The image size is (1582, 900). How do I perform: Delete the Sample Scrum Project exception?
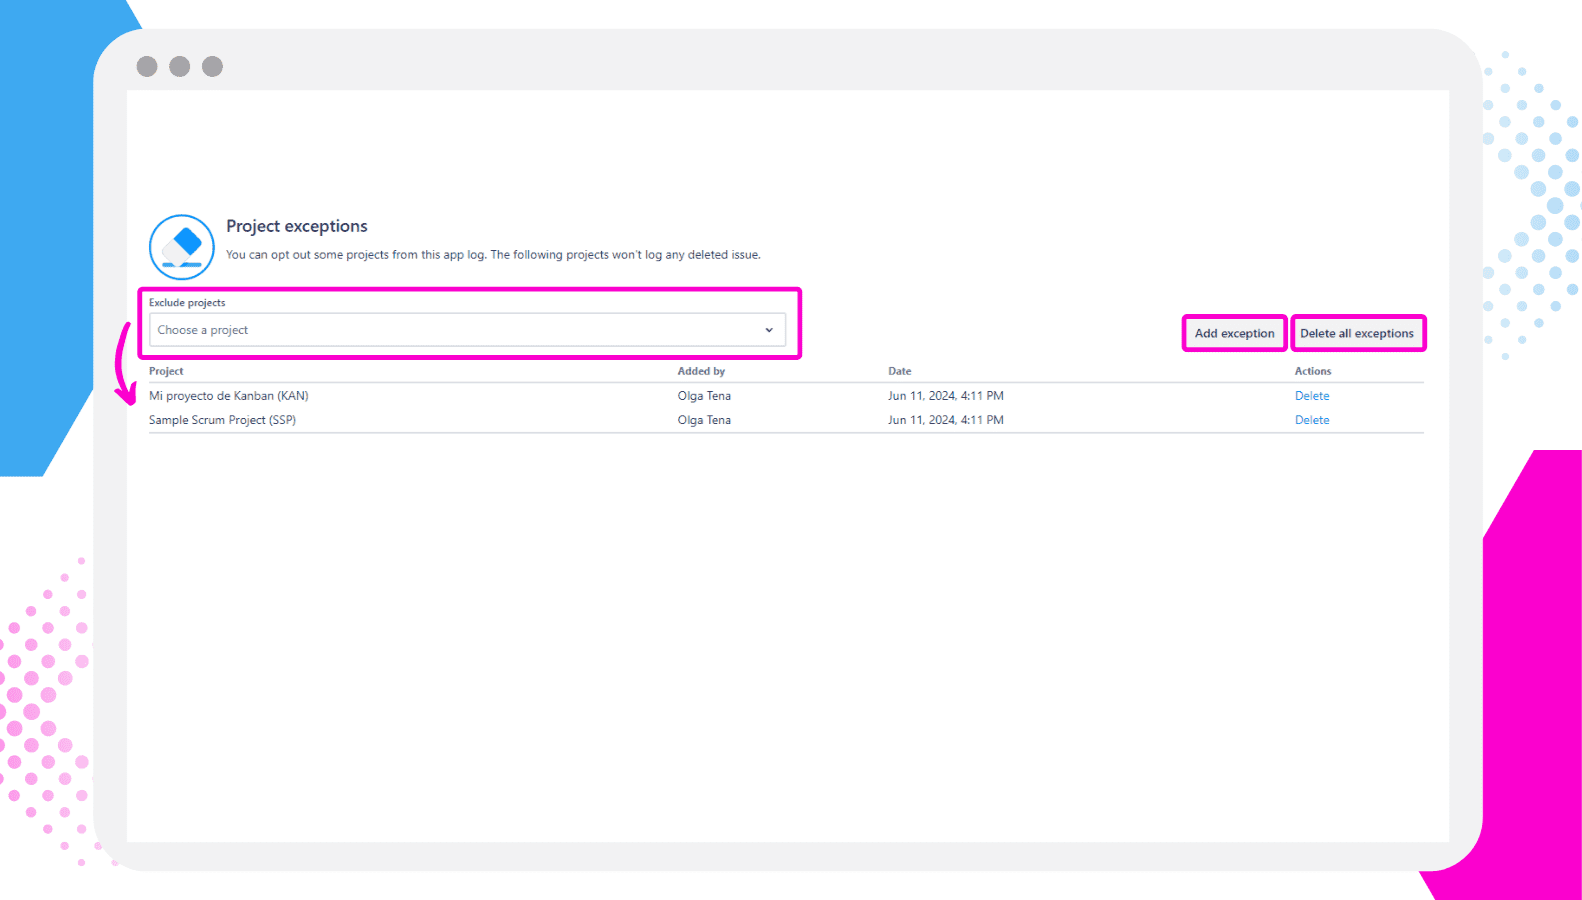click(1311, 420)
